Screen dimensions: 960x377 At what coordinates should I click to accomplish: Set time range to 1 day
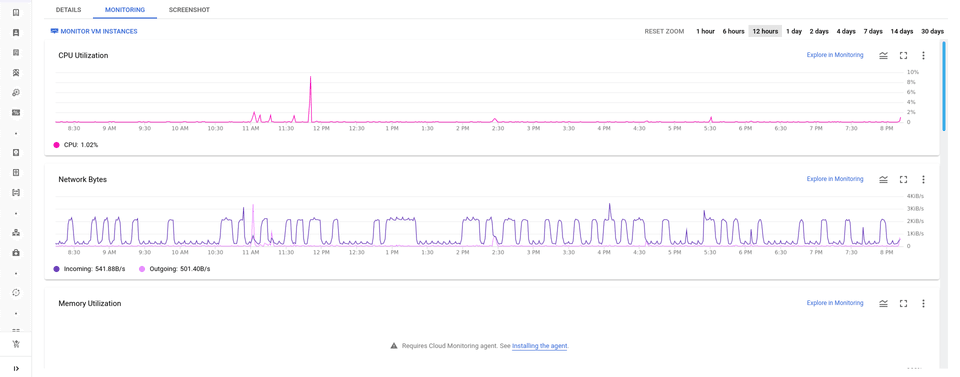(794, 31)
